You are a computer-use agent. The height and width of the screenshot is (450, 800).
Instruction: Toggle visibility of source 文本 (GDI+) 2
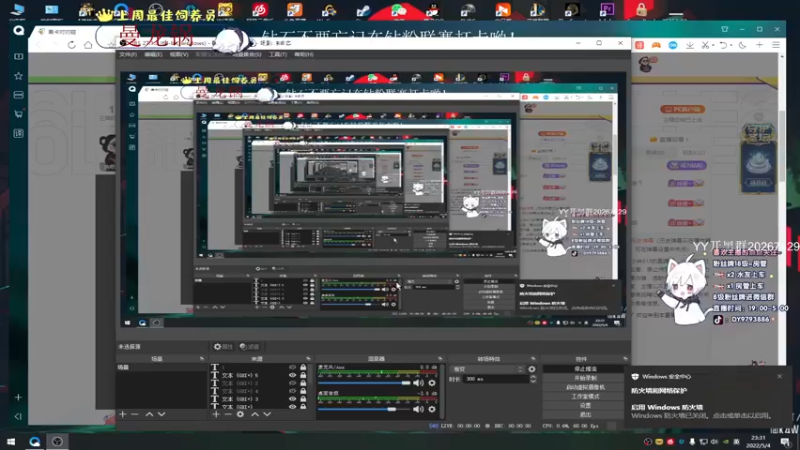point(292,383)
